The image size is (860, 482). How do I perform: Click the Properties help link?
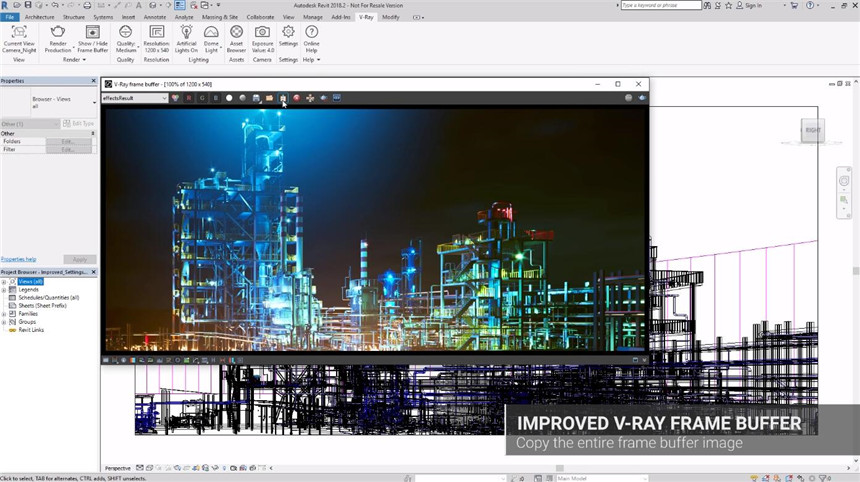point(19,259)
